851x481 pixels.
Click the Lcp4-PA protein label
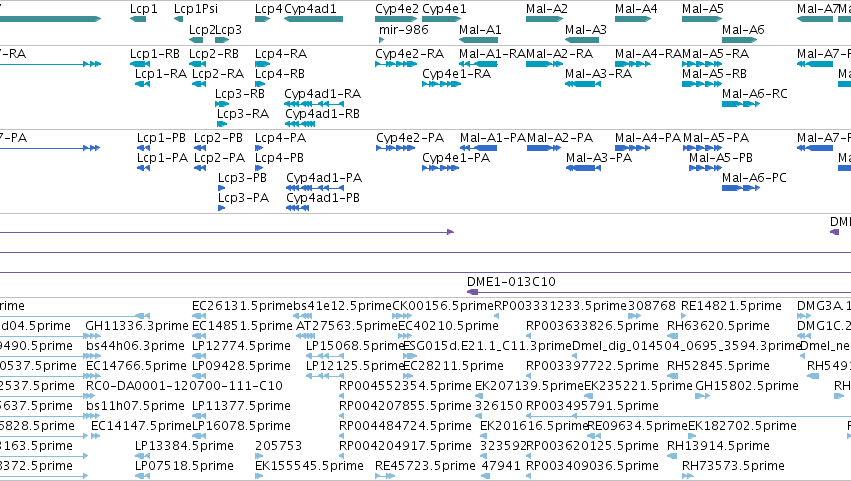(x=281, y=138)
